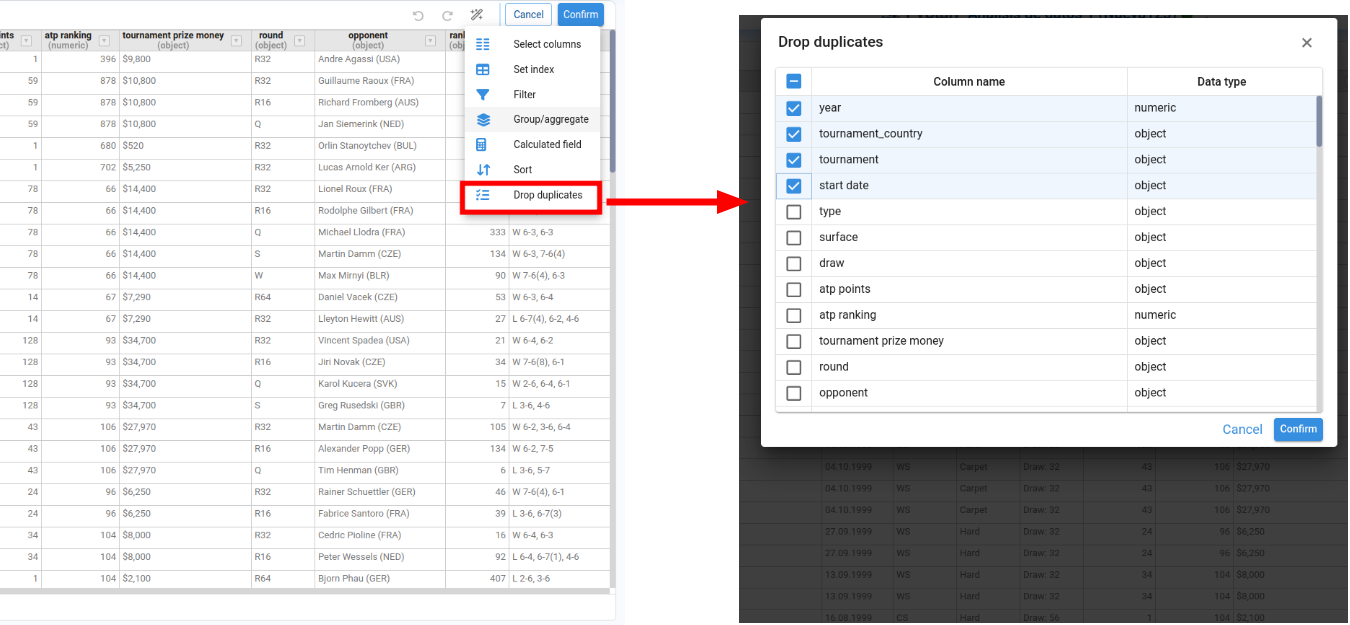This screenshot has width=1350, height=625.
Task: Select Group/aggregate from the menu
Action: tap(550, 120)
